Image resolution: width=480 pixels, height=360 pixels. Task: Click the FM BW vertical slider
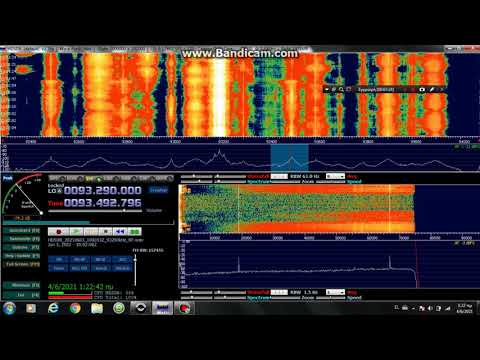click(135, 269)
